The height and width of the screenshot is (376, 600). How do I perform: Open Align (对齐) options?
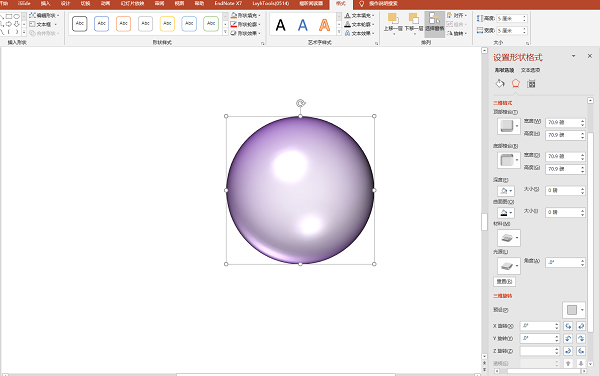point(457,15)
